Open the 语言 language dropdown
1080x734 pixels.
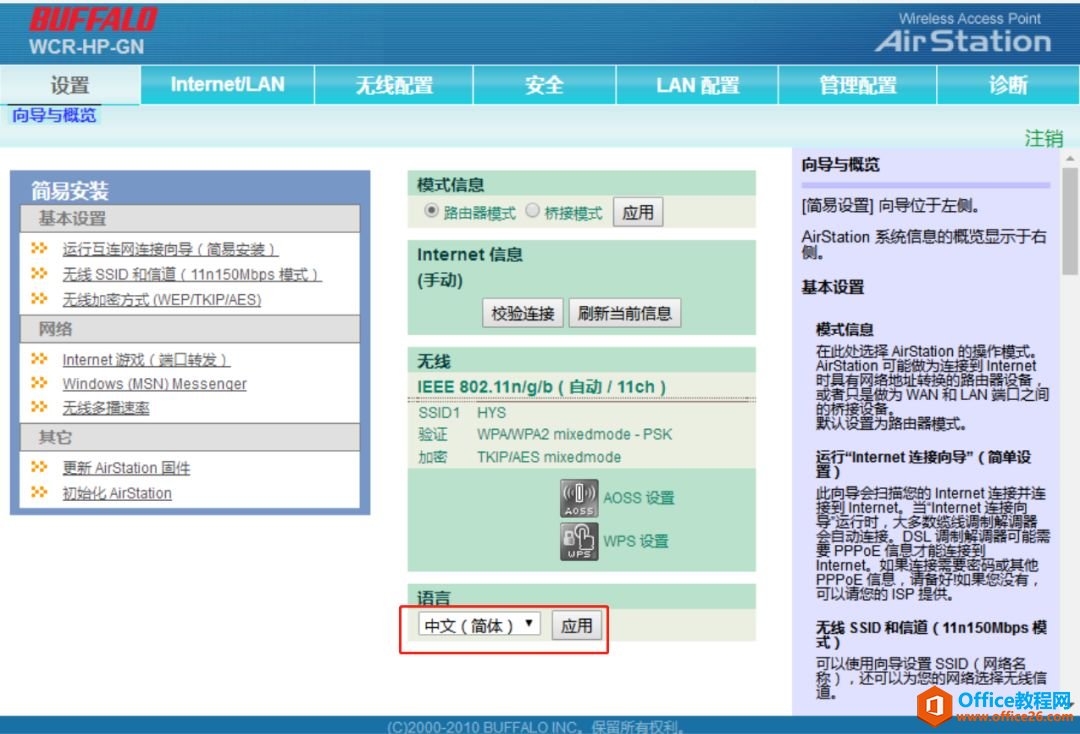click(479, 625)
